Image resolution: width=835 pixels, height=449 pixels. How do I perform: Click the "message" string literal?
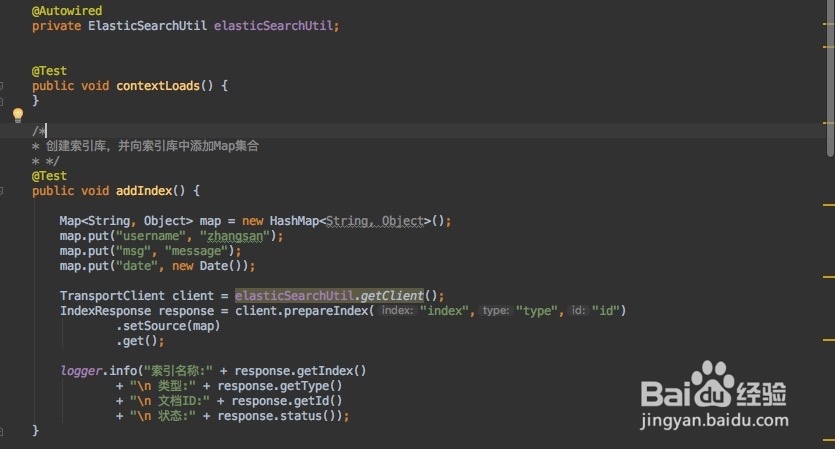tap(197, 251)
